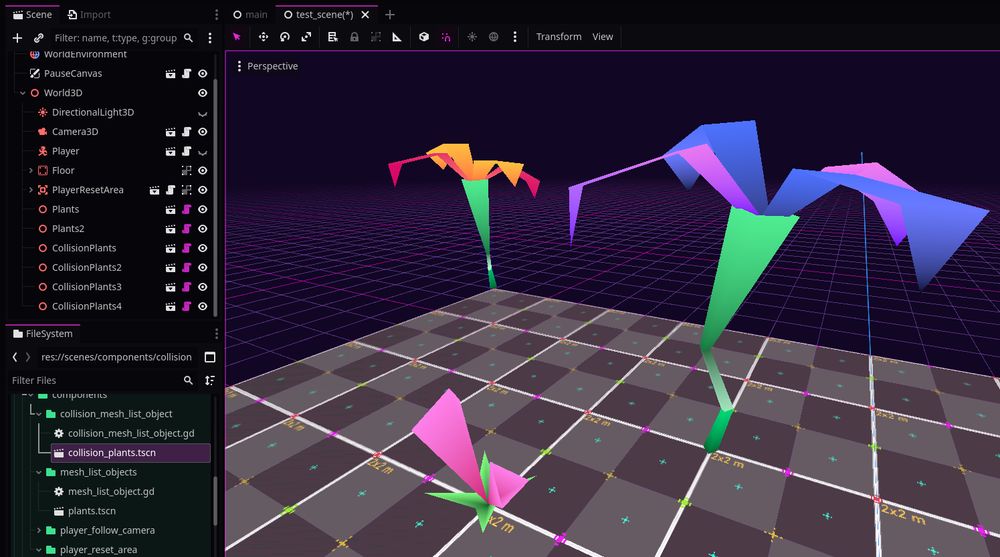This screenshot has height=557, width=1000.
Task: Open the file sort options icon
Action: (x=209, y=380)
